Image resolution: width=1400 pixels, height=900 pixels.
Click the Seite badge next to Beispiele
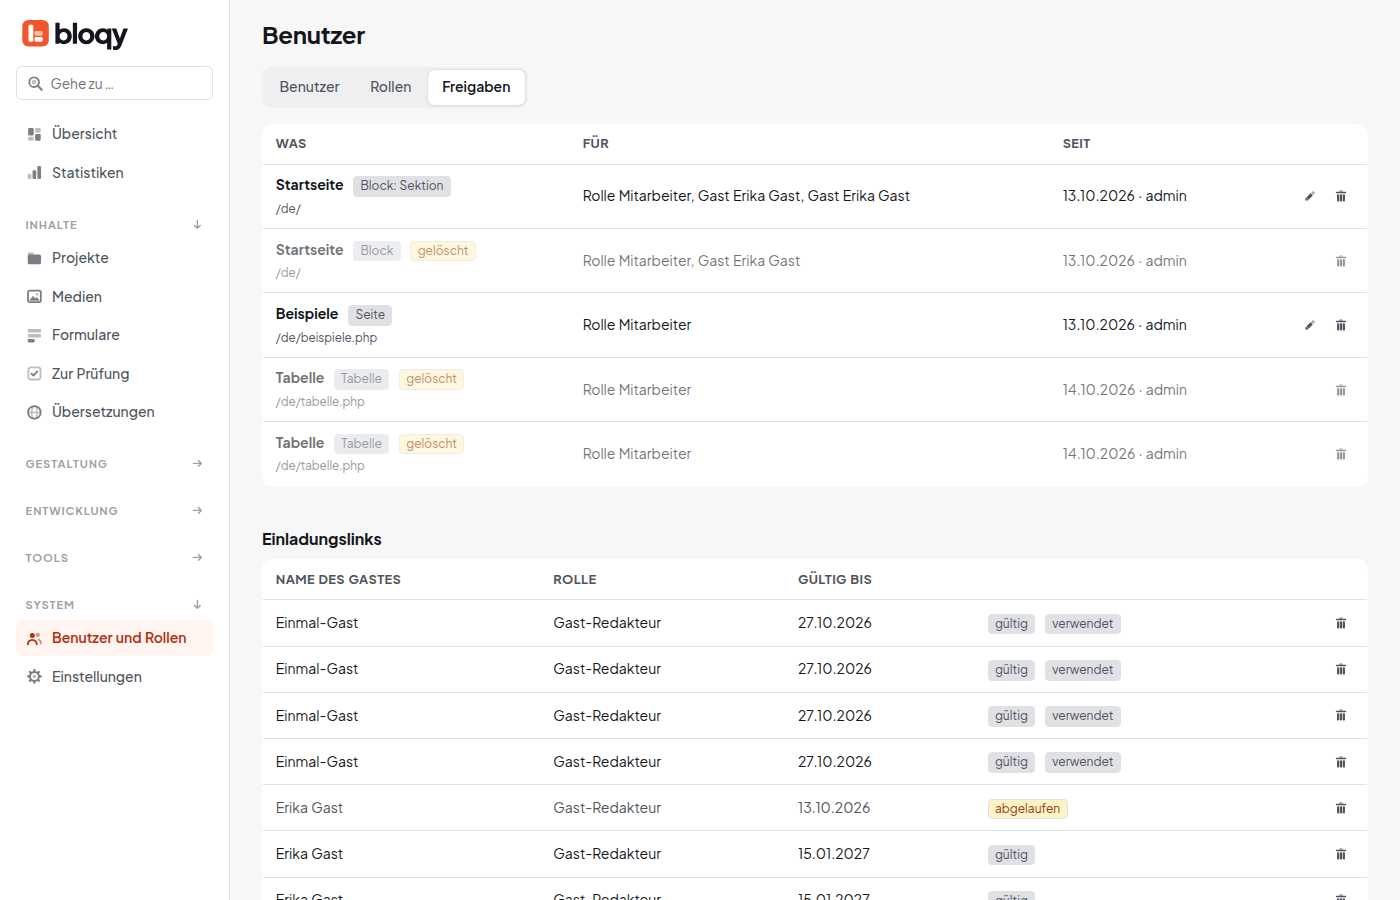370,315
